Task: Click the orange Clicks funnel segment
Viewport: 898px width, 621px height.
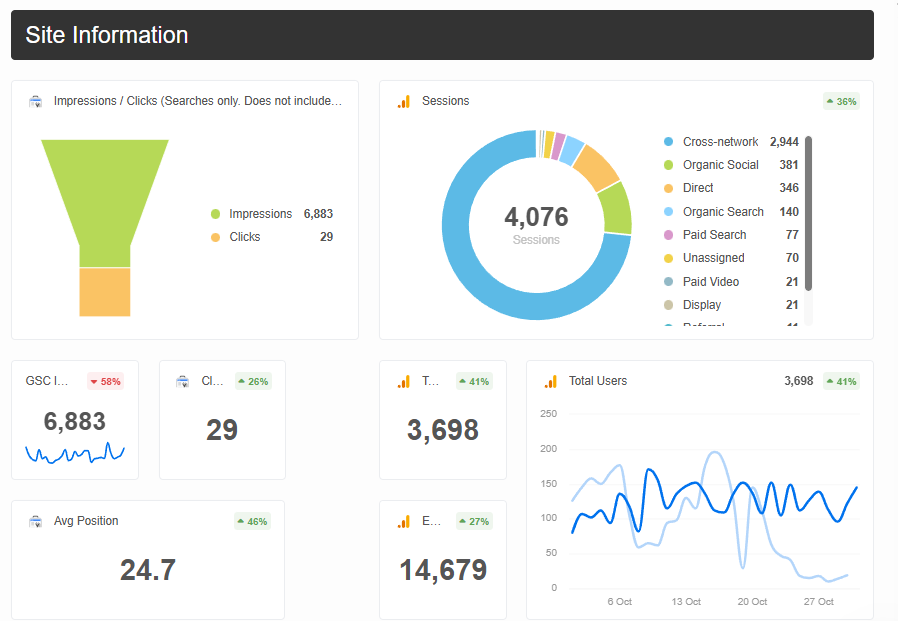Action: click(105, 292)
